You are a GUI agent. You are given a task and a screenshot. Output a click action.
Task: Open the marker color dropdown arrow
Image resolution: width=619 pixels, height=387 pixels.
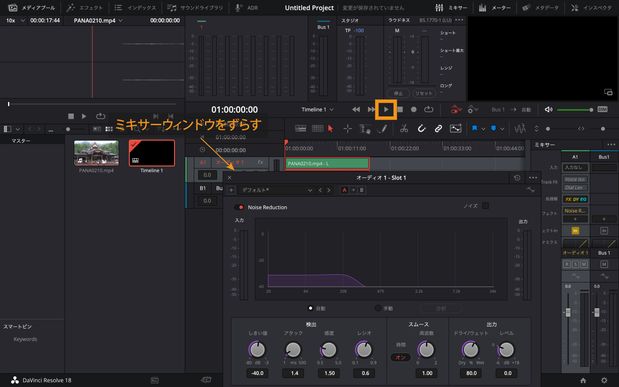point(502,129)
